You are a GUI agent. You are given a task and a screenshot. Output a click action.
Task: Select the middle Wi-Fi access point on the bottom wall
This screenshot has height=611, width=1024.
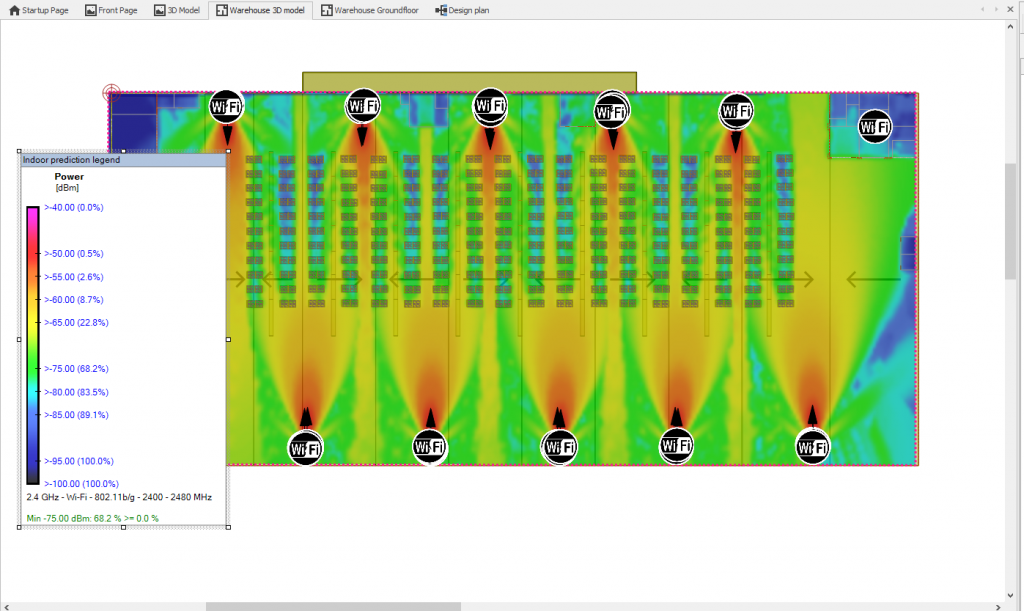pyautogui.click(x=560, y=447)
